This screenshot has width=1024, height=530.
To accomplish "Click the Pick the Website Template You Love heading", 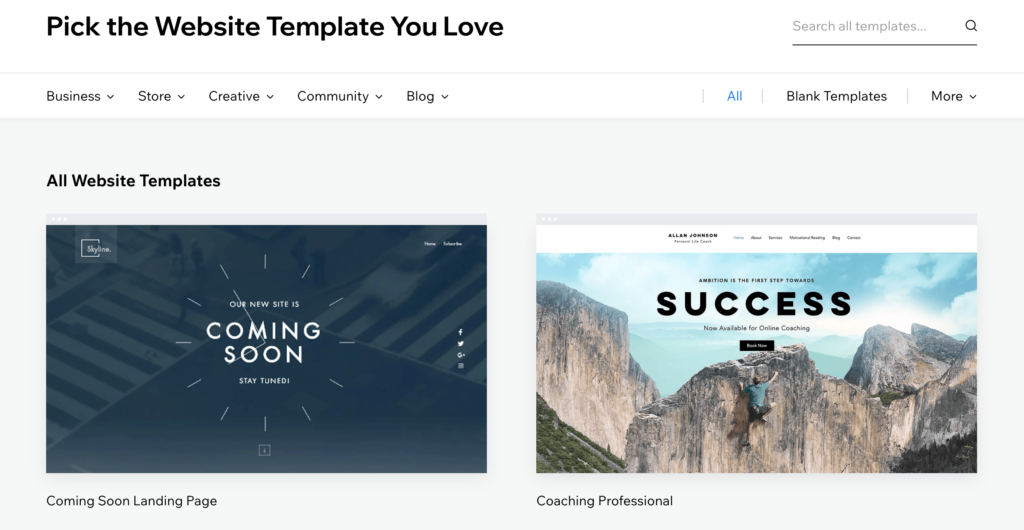I will pyautogui.click(x=275, y=27).
